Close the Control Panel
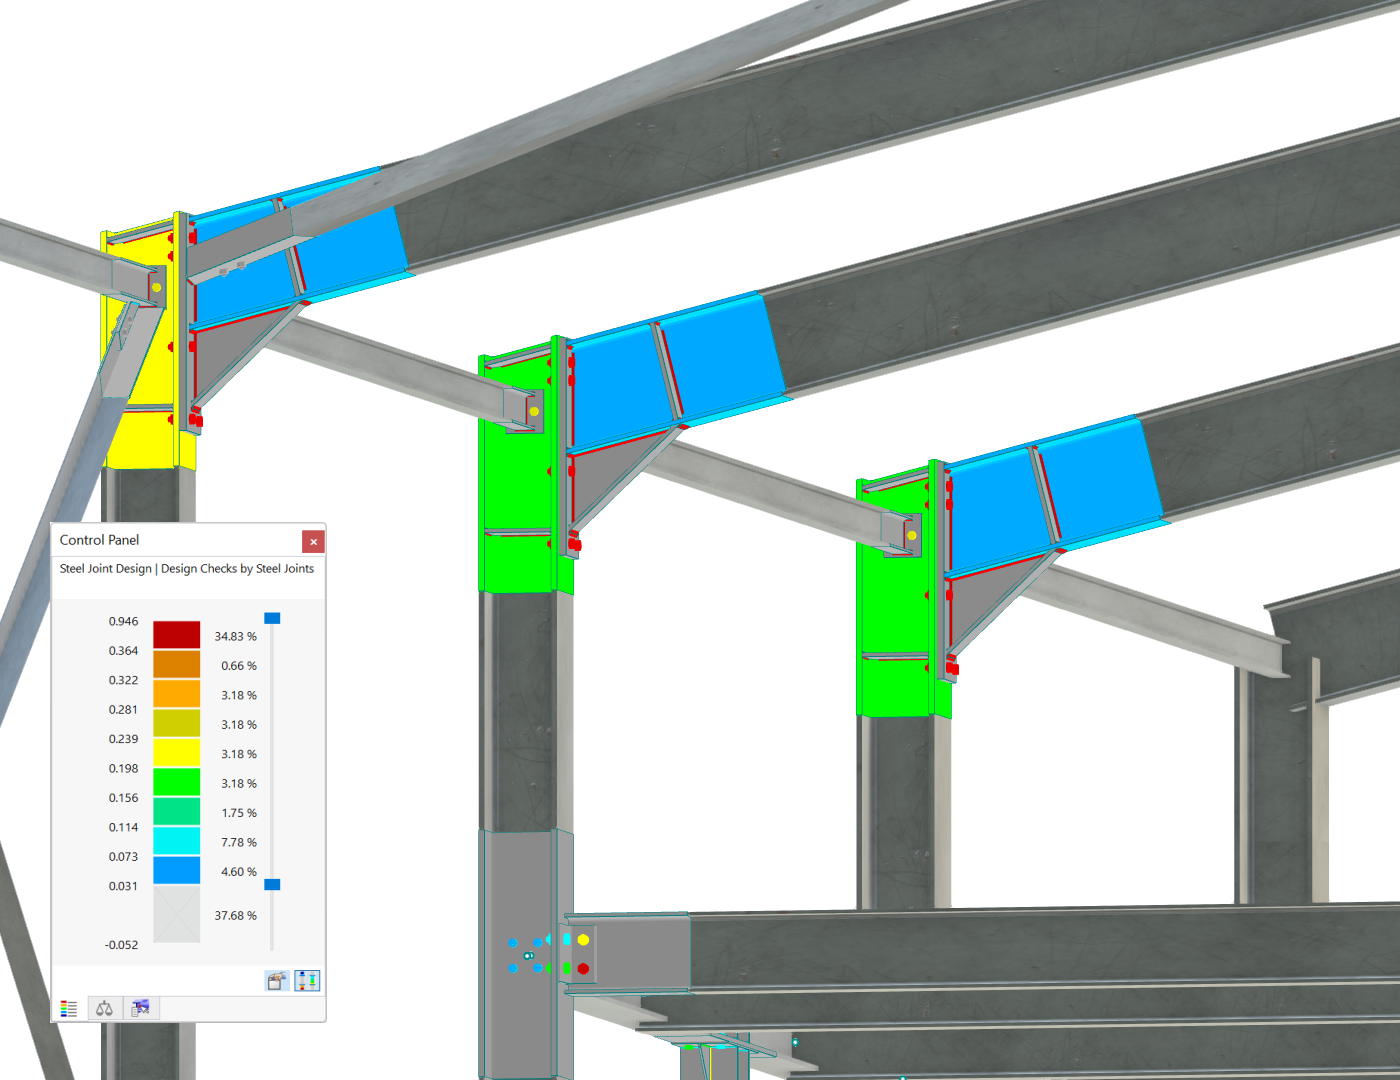1400x1080 pixels. [x=313, y=541]
